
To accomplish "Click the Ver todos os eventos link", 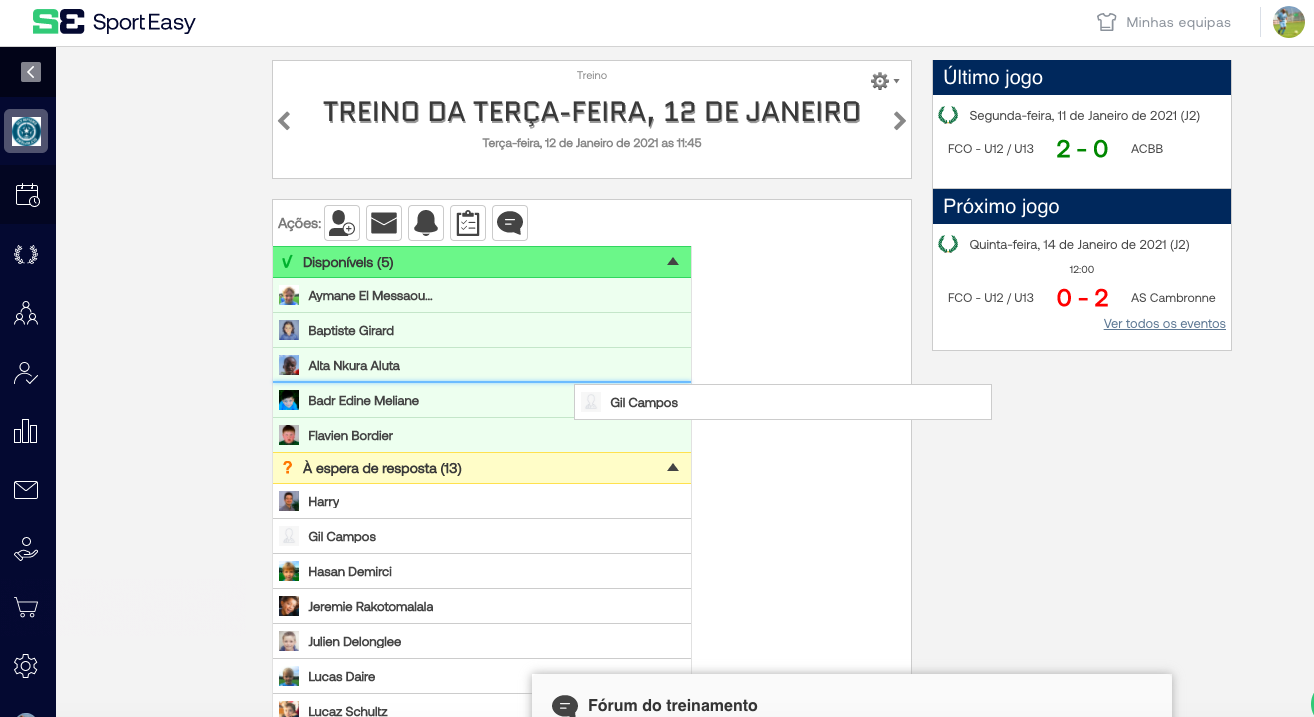I will (1164, 324).
